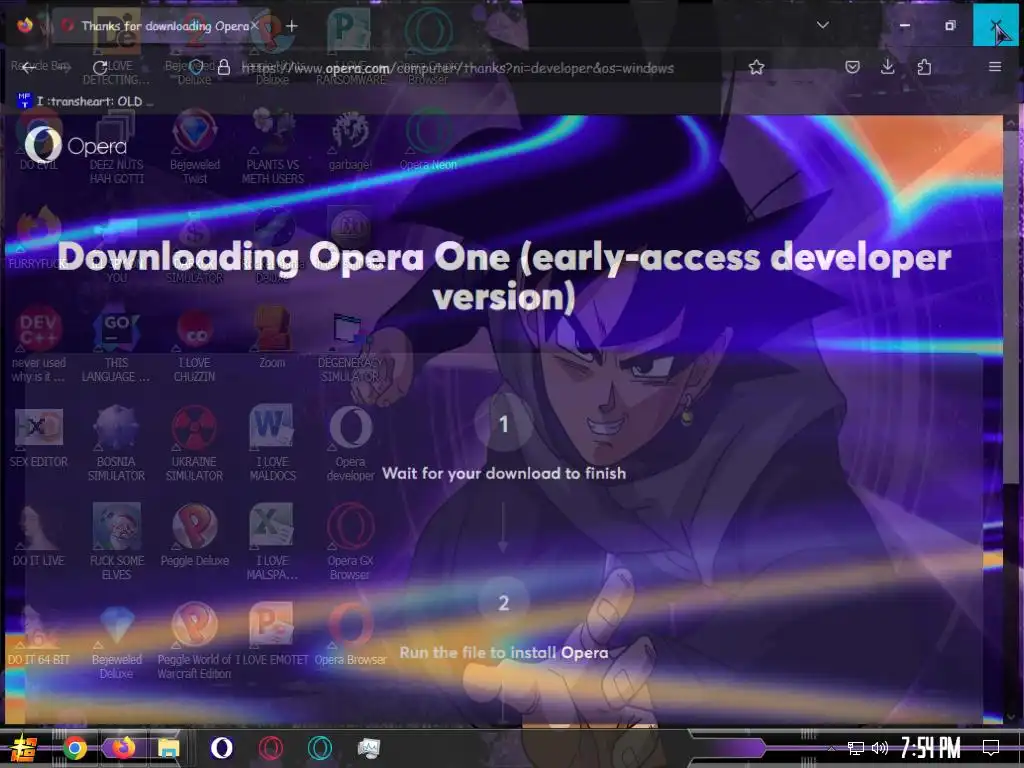Launch the red Opera GX taskbar icon
The height and width of the screenshot is (768, 1024).
point(270,748)
